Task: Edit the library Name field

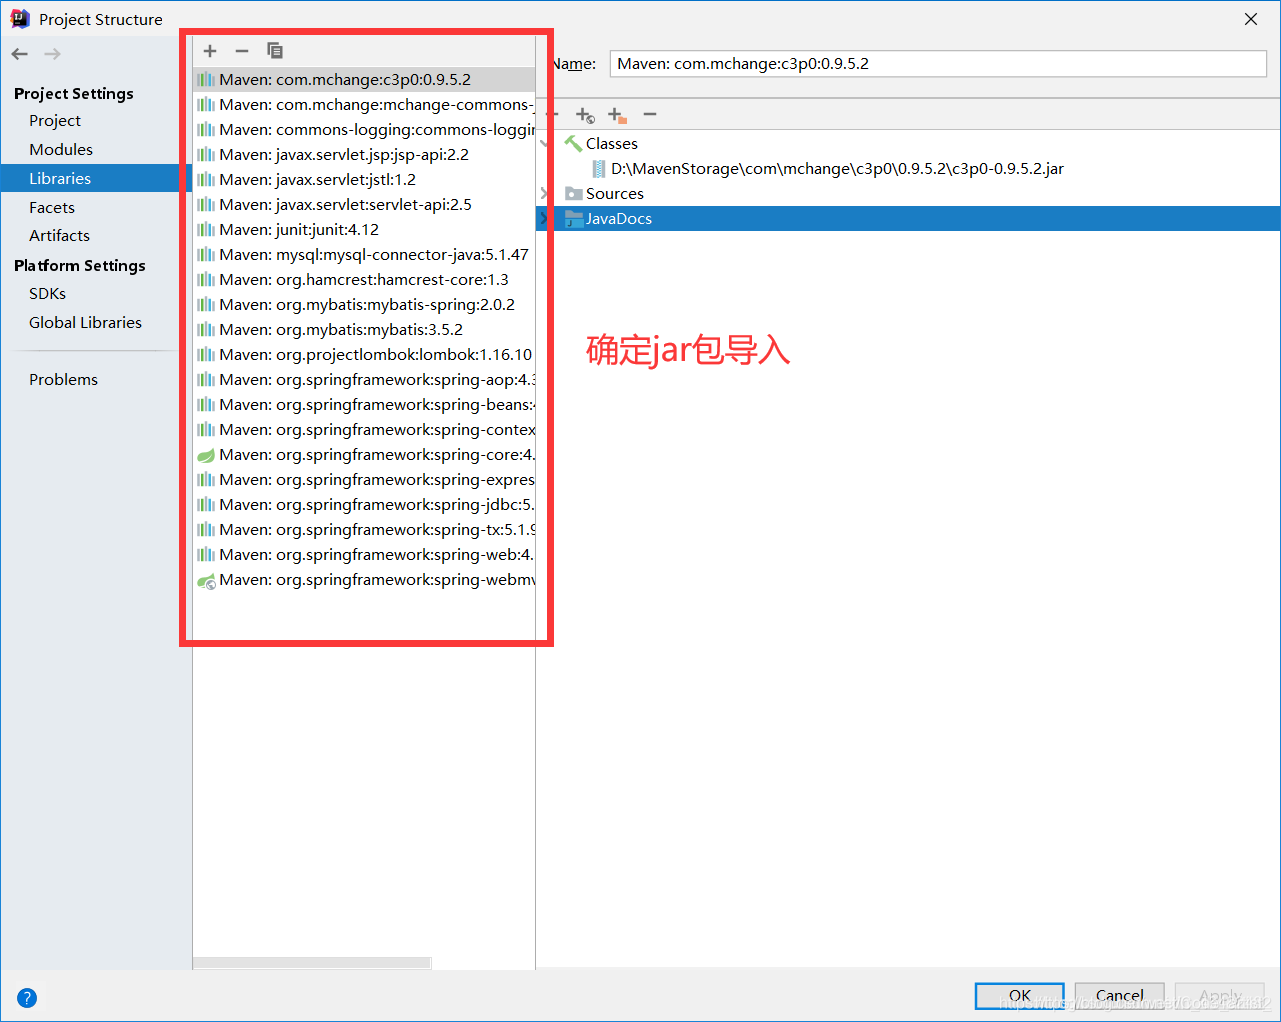Action: pos(938,63)
